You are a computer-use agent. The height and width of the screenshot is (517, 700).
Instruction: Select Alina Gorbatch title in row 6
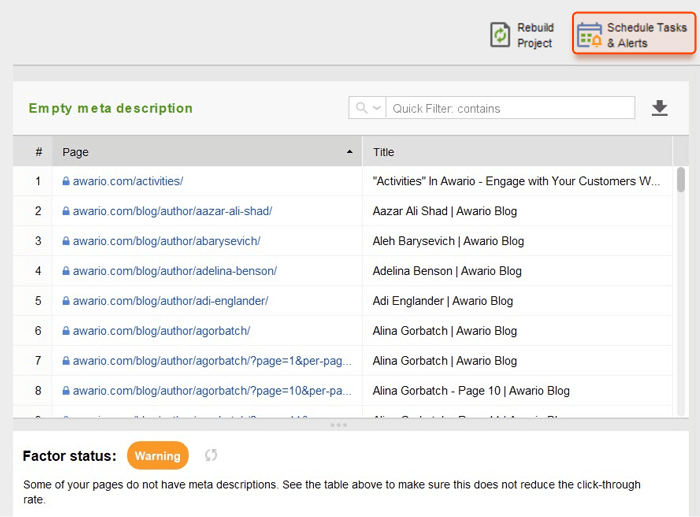445,331
